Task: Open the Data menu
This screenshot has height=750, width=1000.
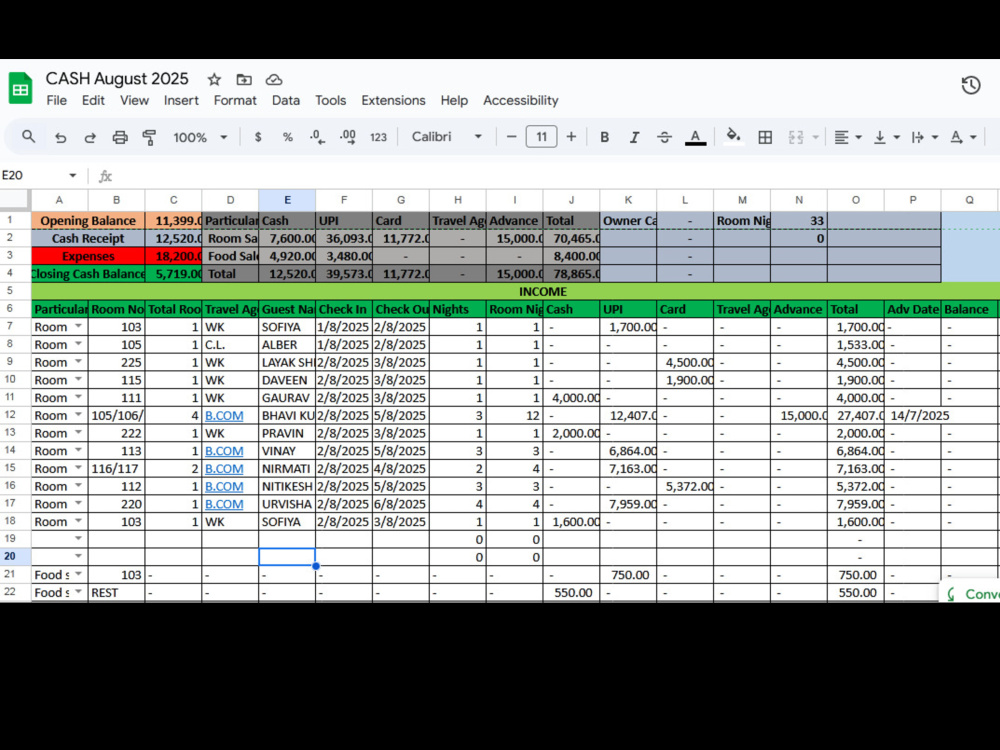Action: (x=286, y=100)
